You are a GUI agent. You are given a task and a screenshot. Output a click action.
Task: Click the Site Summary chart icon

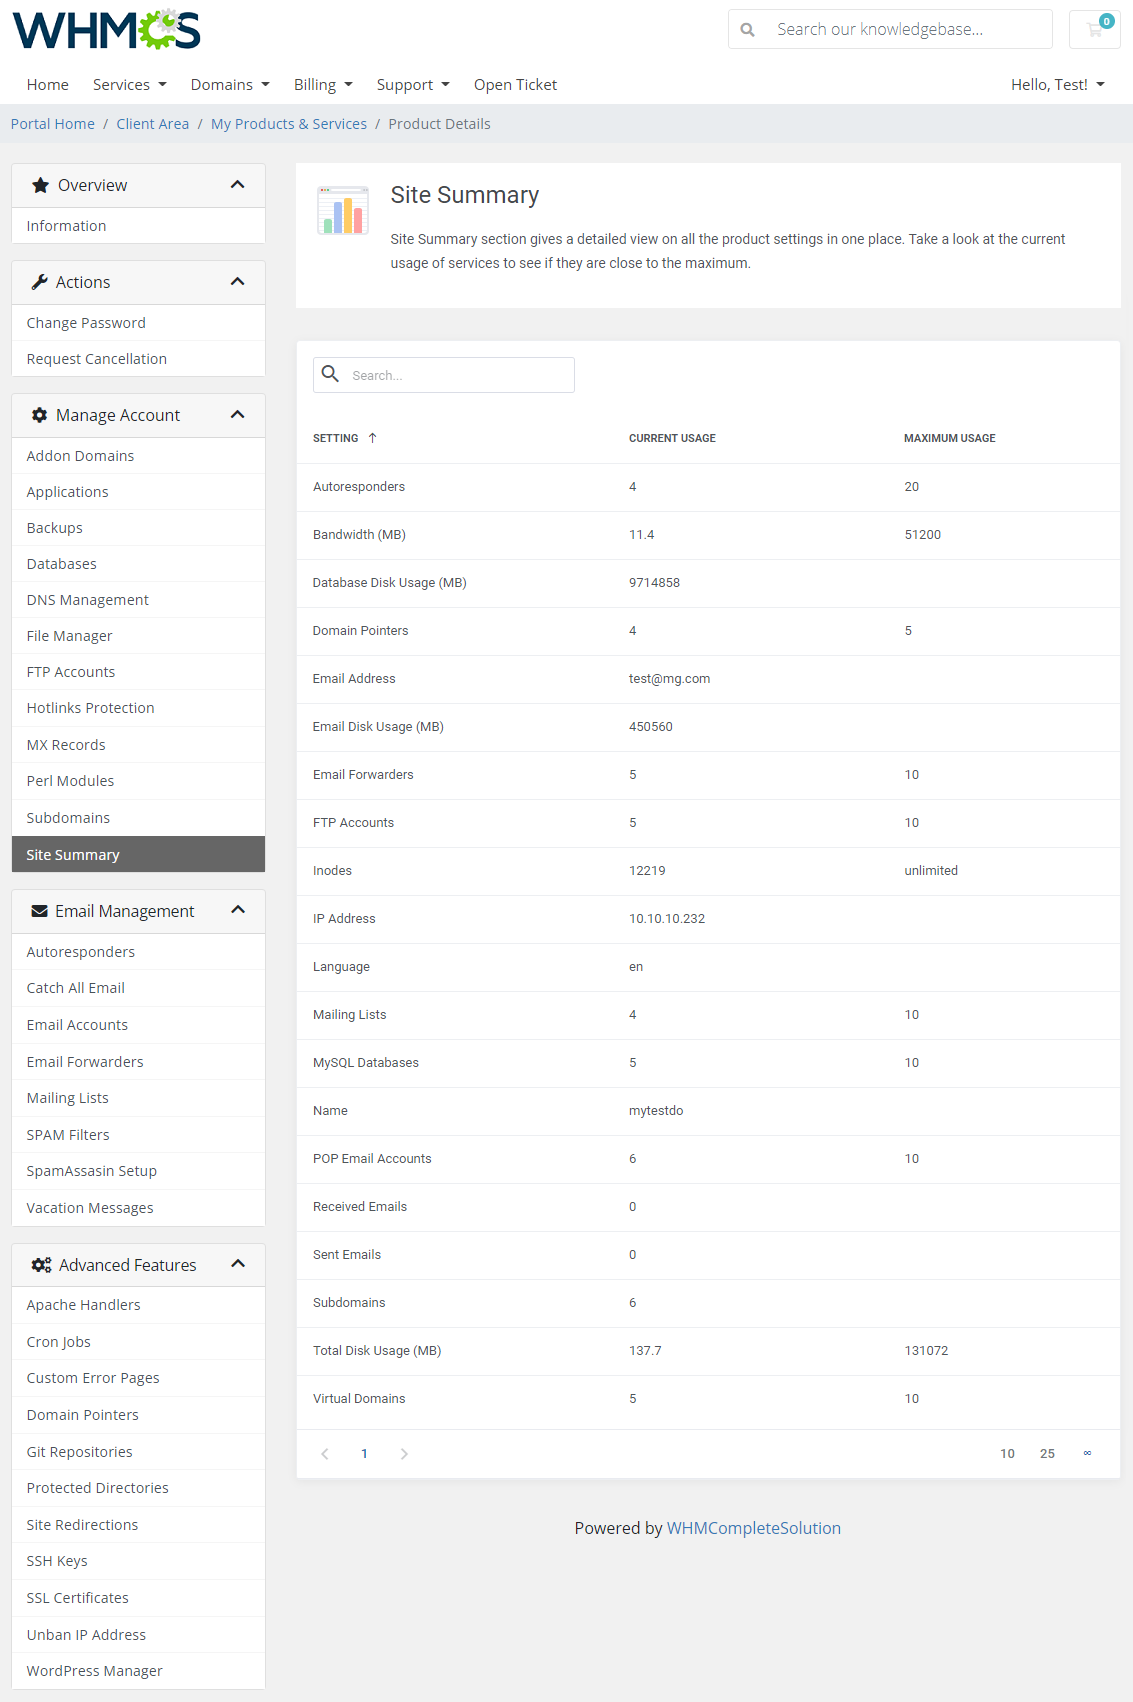pos(342,210)
